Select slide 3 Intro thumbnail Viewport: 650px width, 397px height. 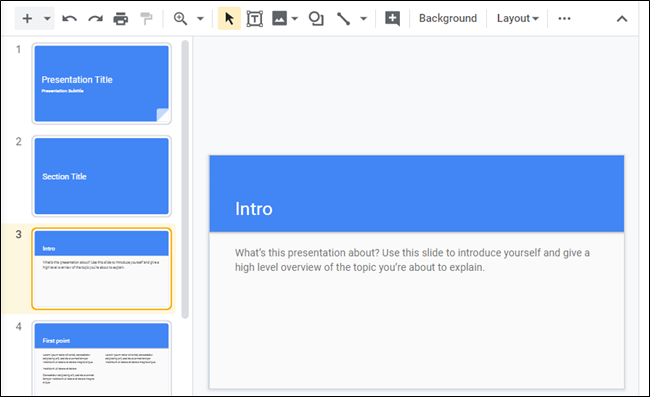click(102, 269)
